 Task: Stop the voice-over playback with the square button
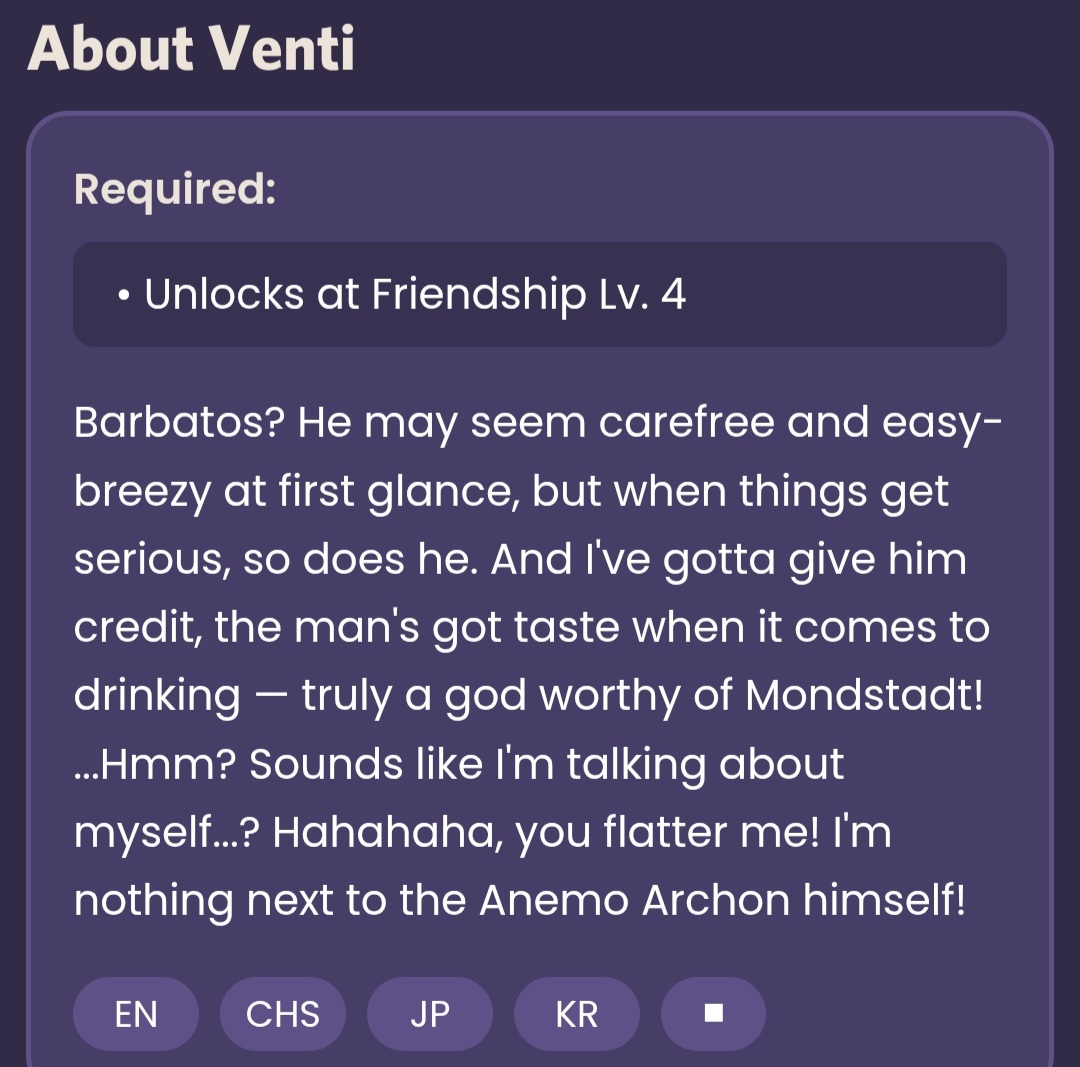(x=713, y=1014)
